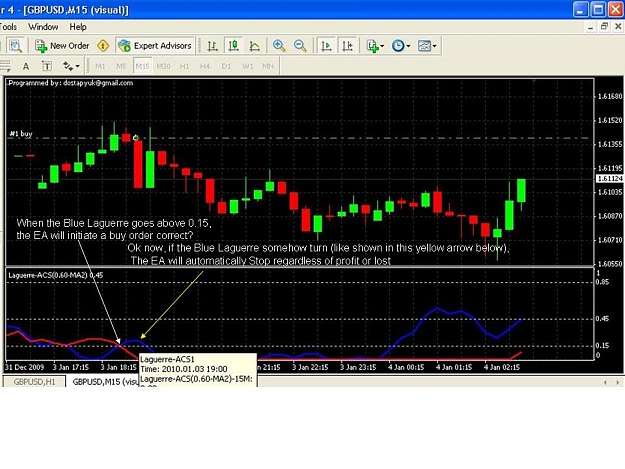Click the 0.15 indicator level label
Screen dimensions: 625x469
[x=602, y=346]
